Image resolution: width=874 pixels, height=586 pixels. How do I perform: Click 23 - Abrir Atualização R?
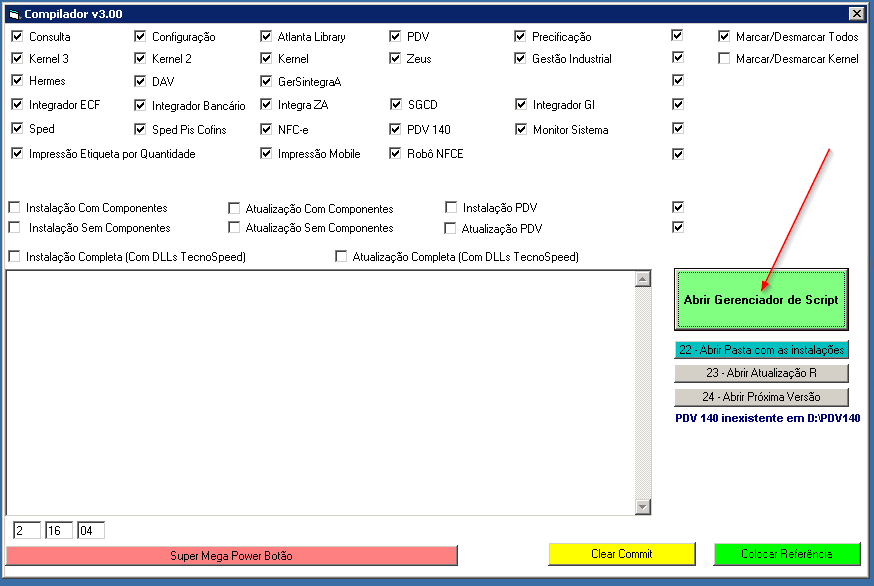pyautogui.click(x=761, y=373)
